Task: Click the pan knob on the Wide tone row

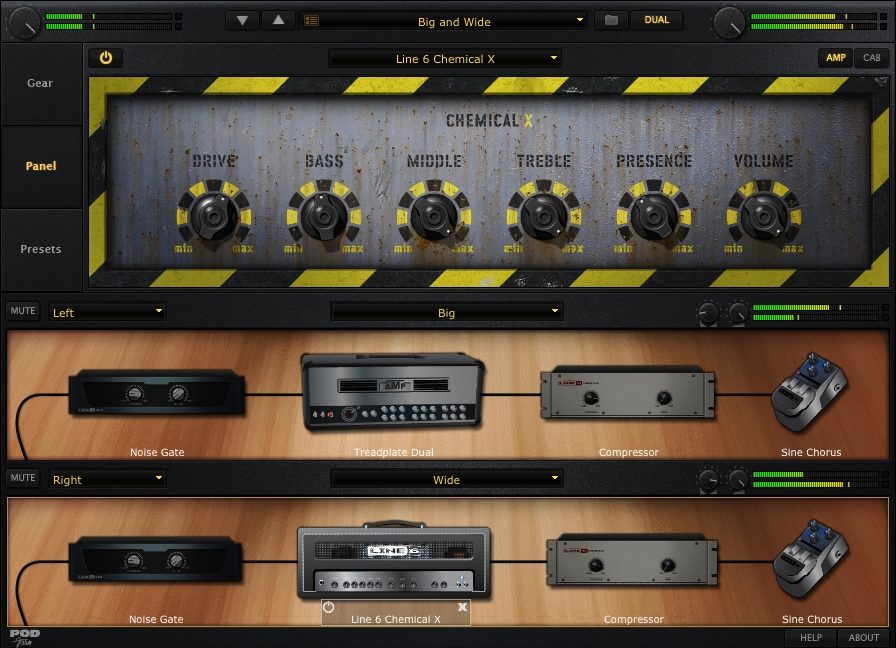Action: [x=708, y=480]
